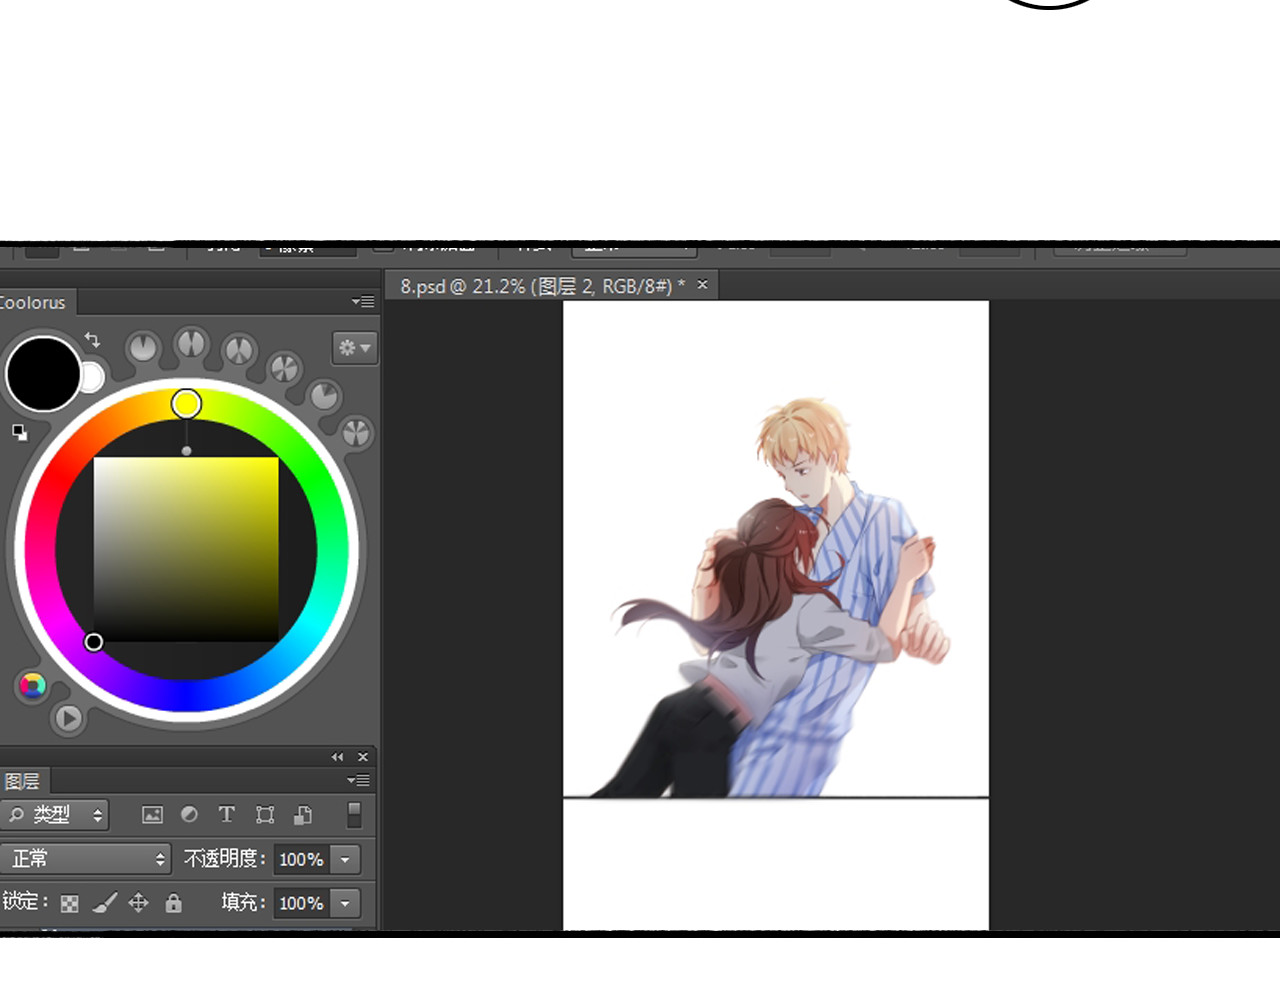Select the 8.psd document tab

(542, 286)
